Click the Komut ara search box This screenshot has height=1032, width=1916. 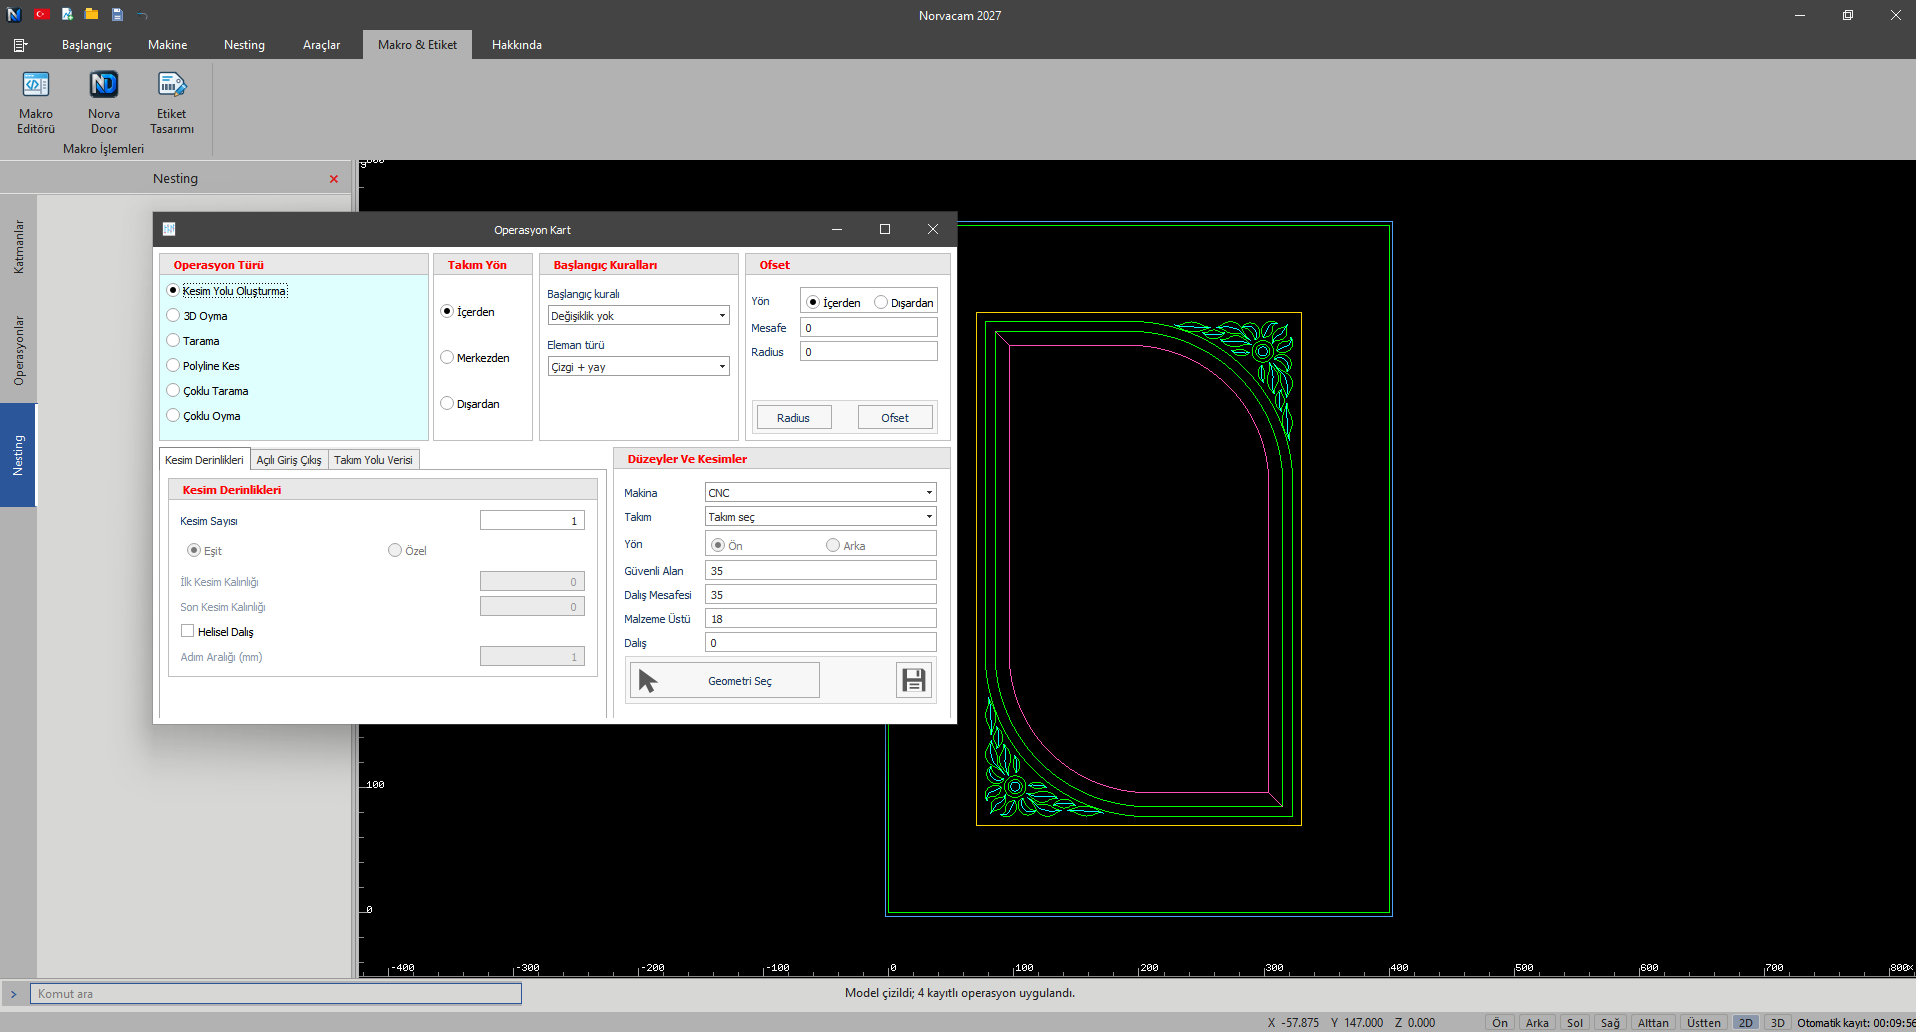[x=276, y=994]
